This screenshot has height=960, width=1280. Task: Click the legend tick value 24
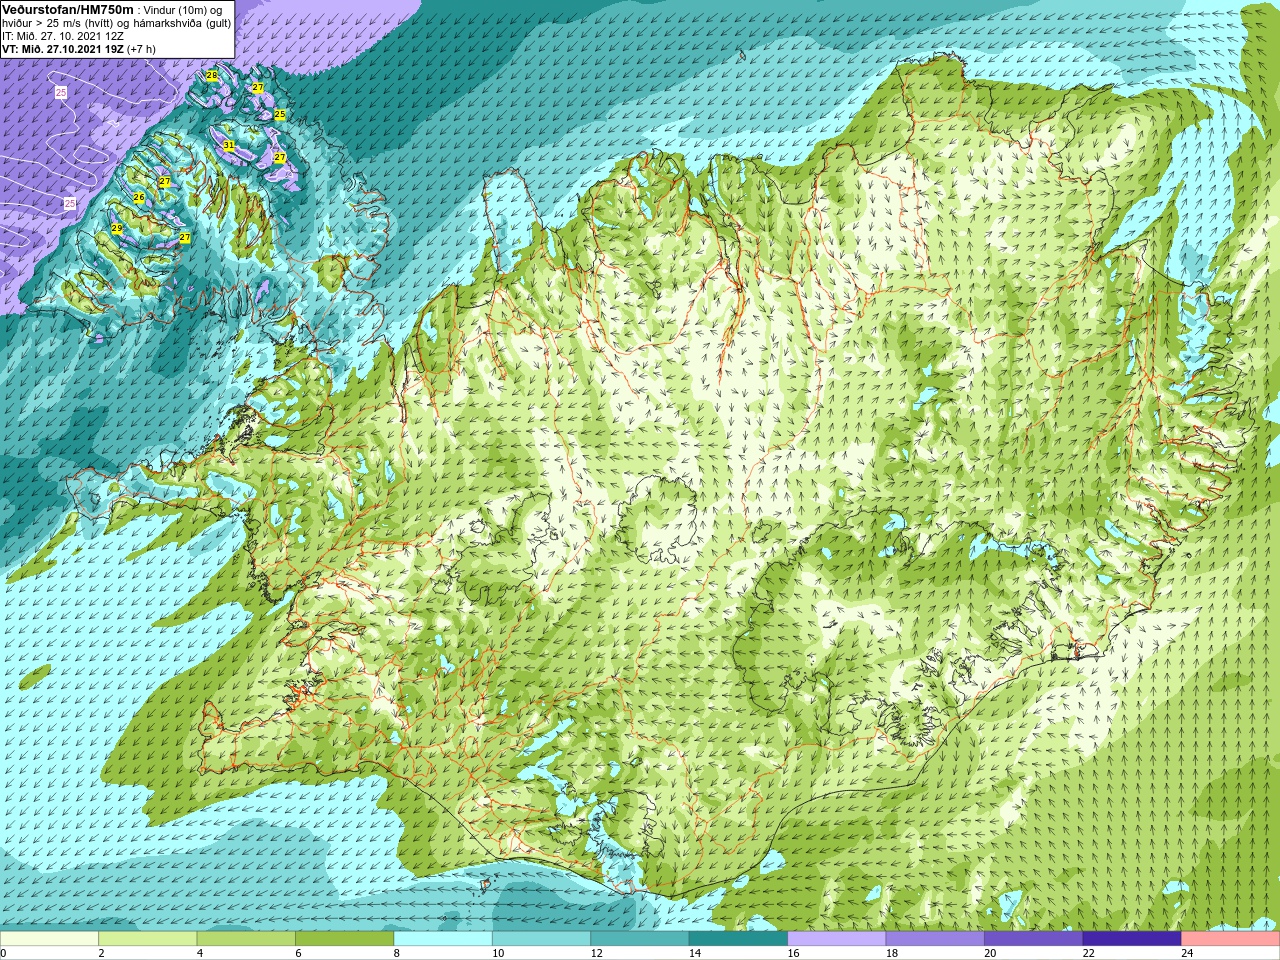click(1187, 953)
